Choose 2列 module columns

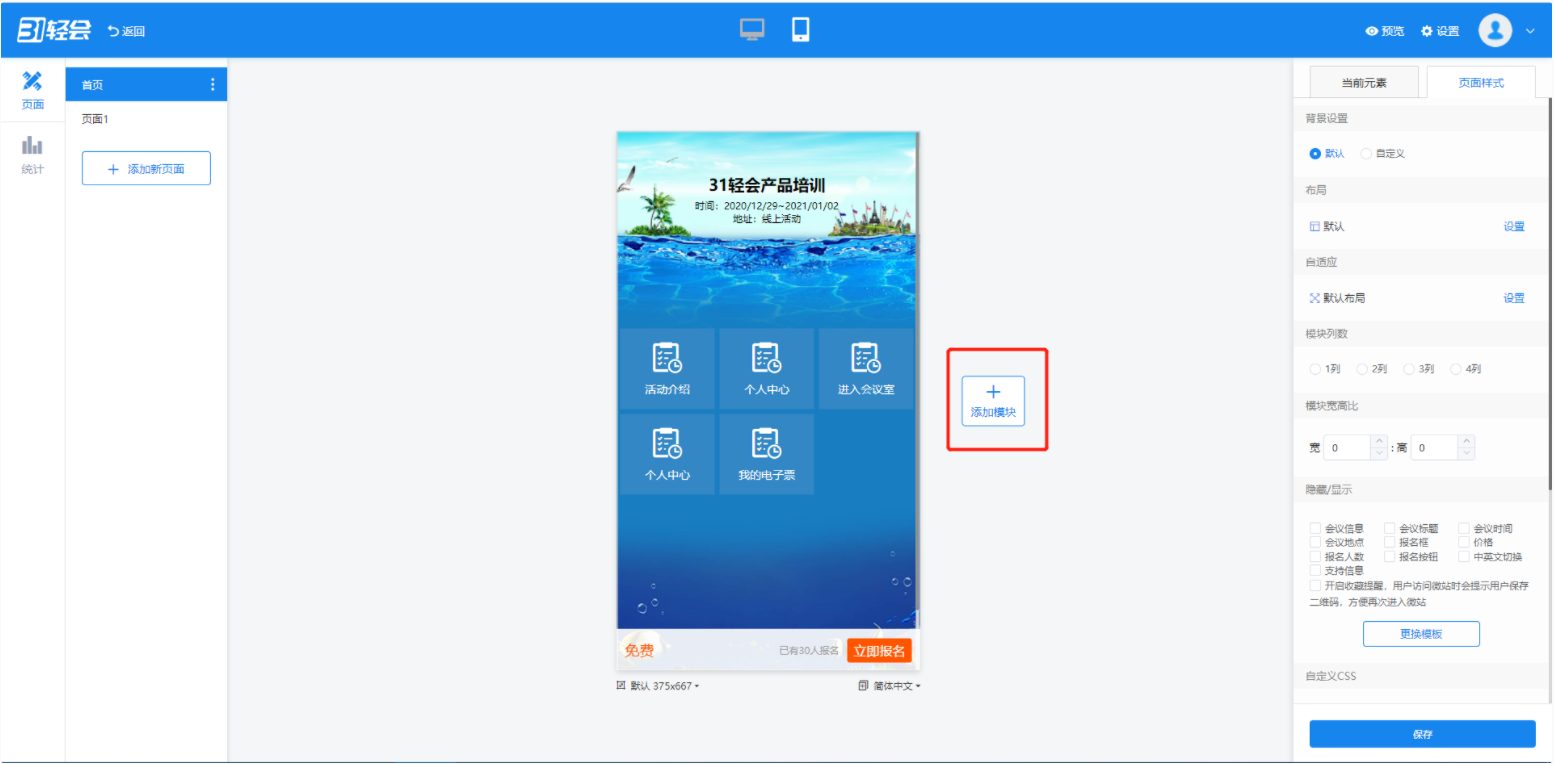tap(1362, 369)
